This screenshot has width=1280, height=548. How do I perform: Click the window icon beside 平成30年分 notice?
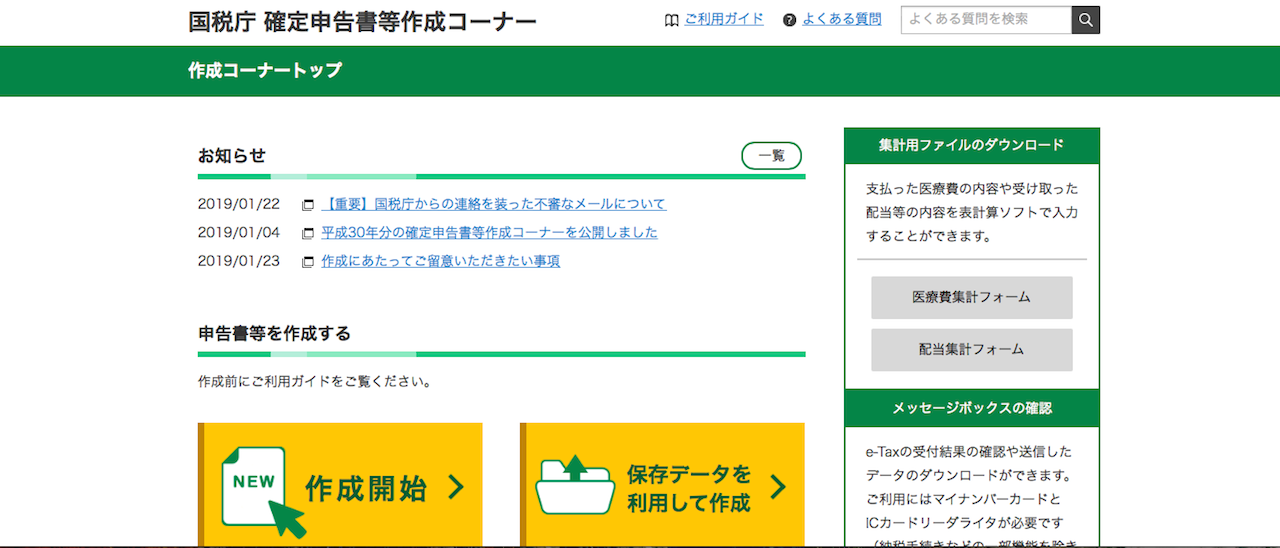click(308, 233)
